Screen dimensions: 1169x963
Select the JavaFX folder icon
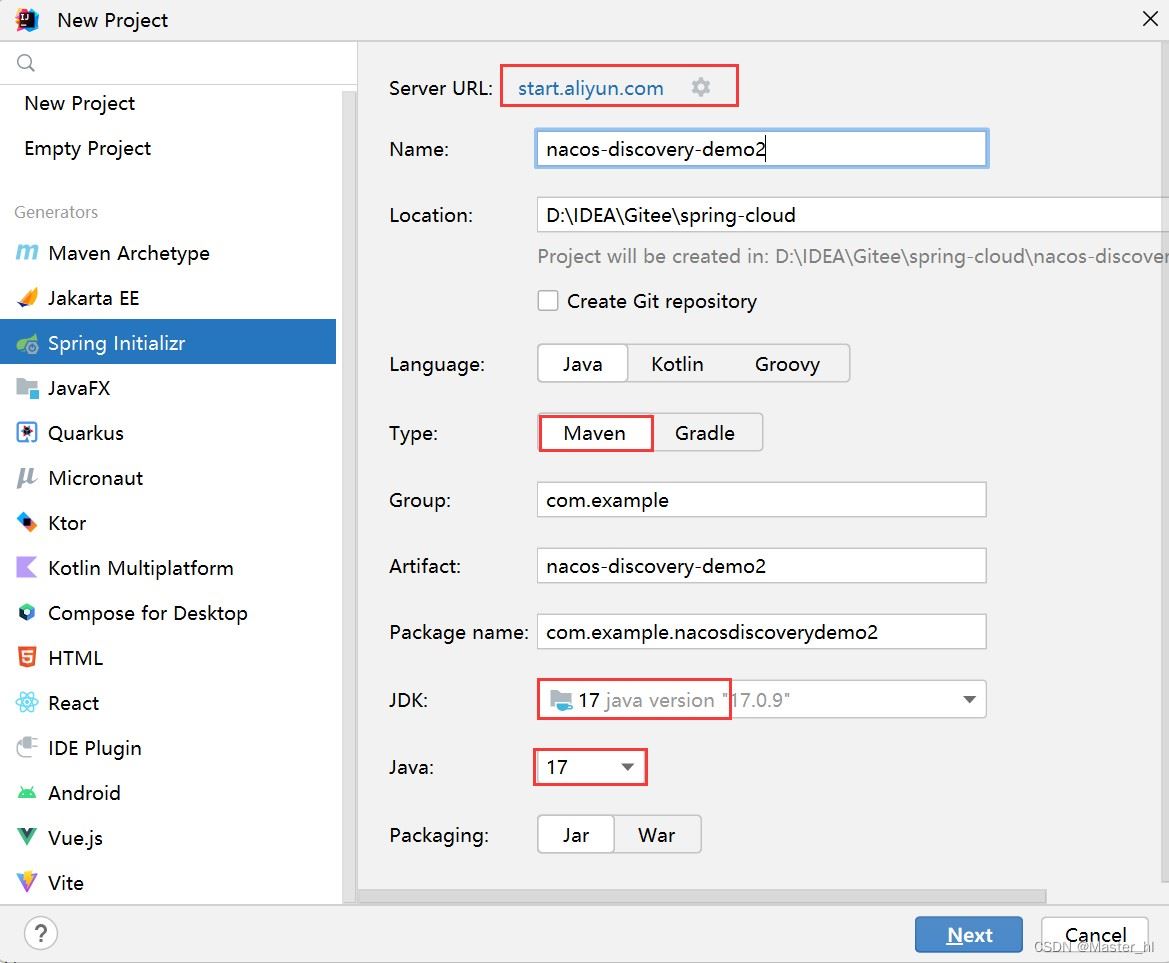(x=27, y=388)
